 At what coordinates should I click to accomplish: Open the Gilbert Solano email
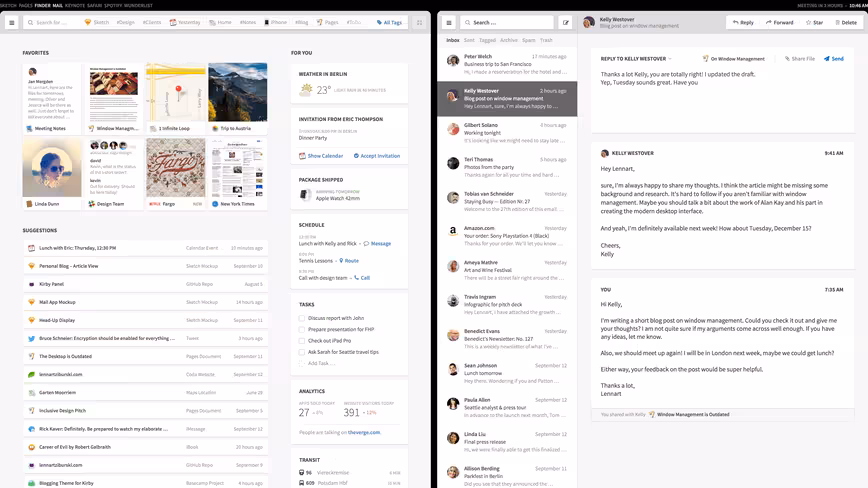[507, 133]
